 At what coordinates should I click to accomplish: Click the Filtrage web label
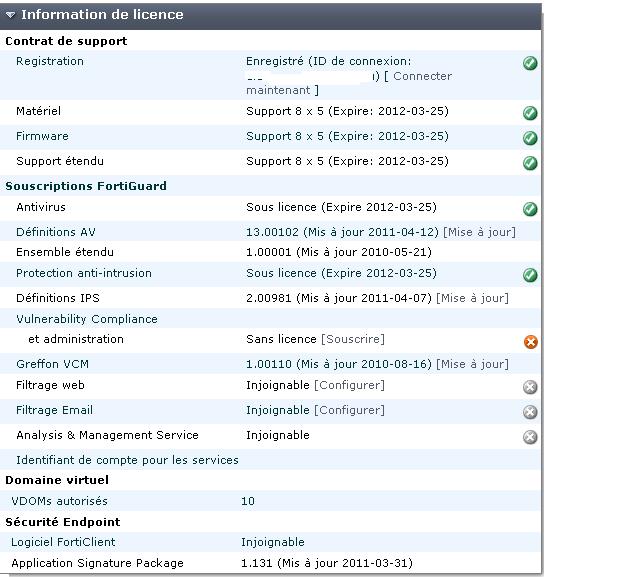click(x=50, y=385)
